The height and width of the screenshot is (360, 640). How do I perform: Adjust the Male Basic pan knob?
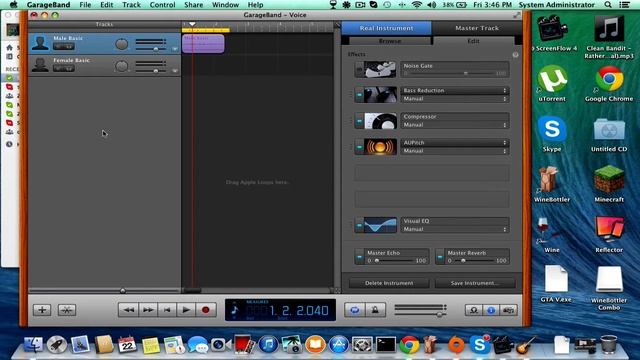coord(121,44)
